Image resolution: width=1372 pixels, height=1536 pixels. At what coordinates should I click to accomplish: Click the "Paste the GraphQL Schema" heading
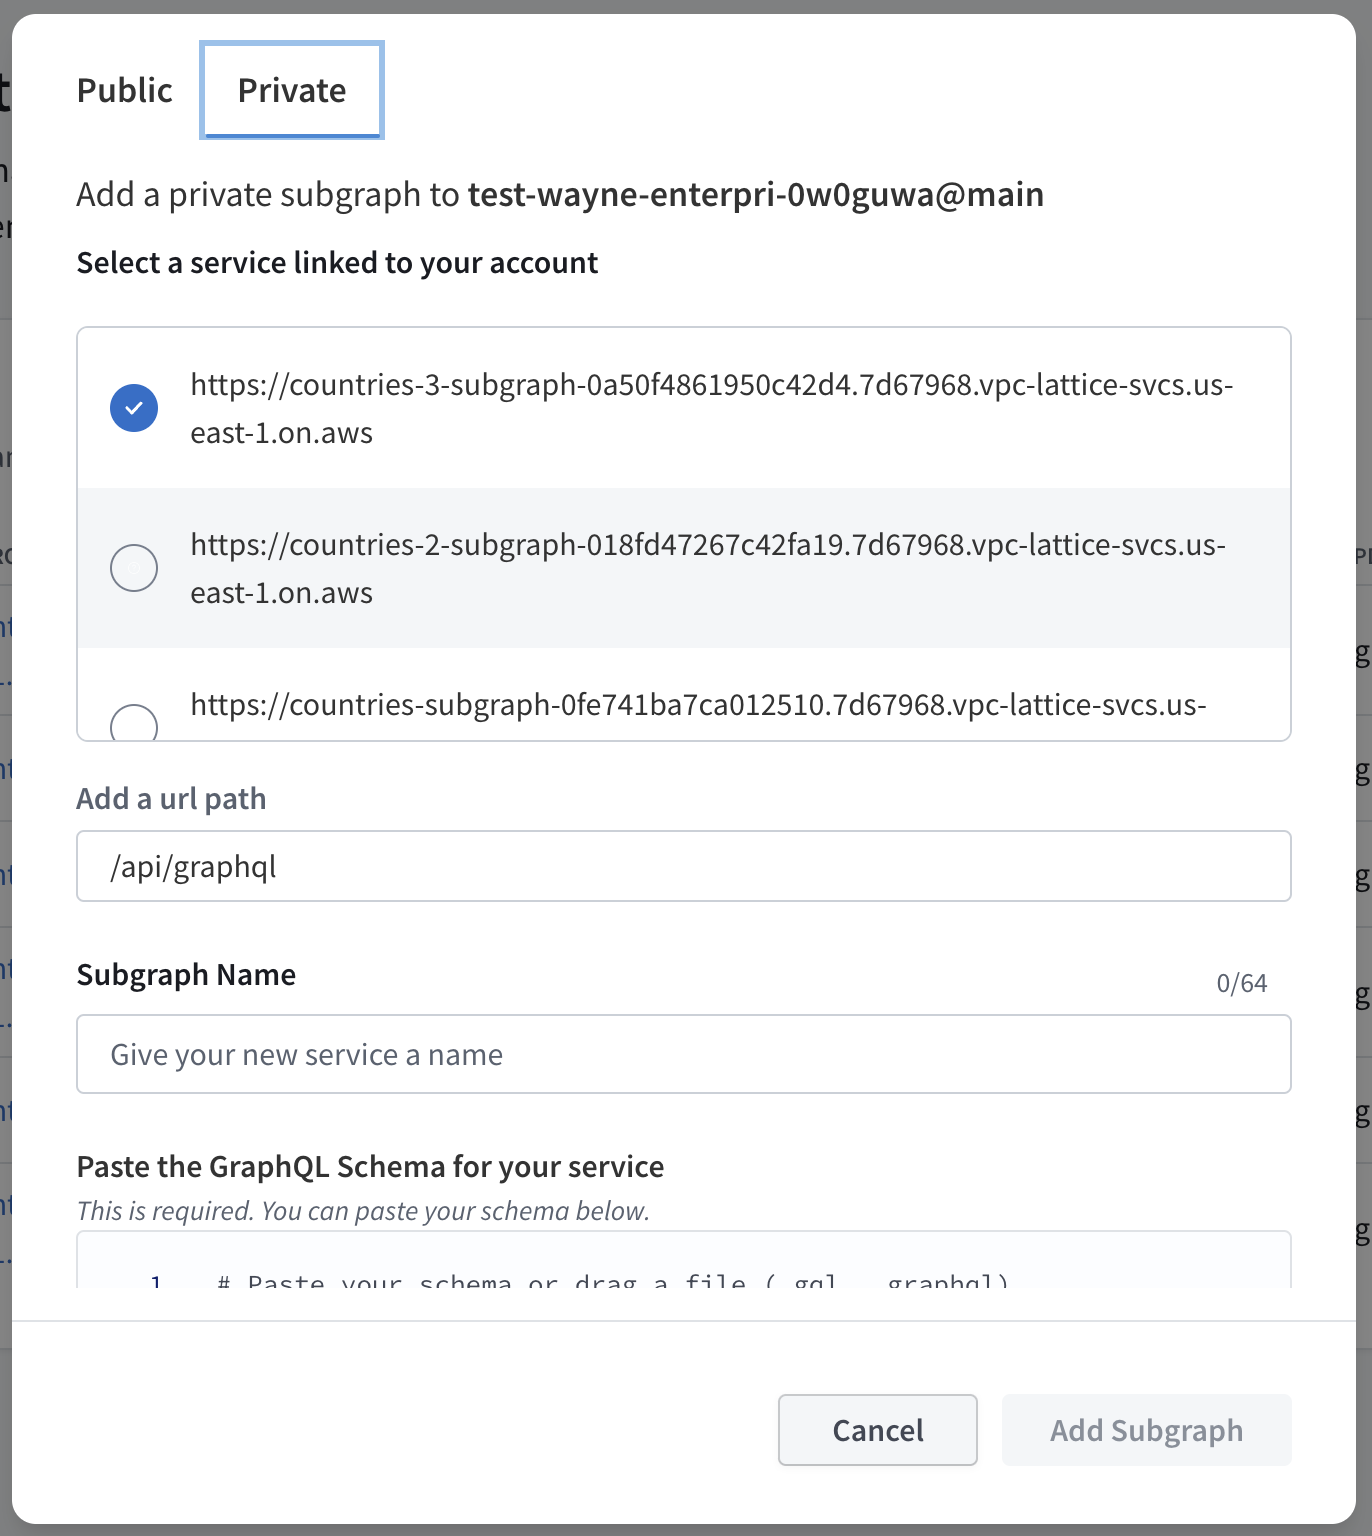pos(370,1167)
